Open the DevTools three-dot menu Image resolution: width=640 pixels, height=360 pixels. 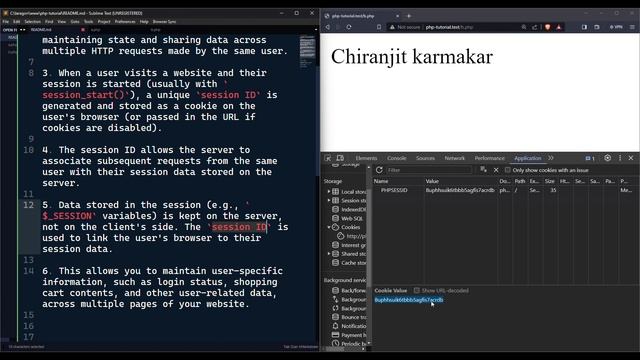(620, 158)
